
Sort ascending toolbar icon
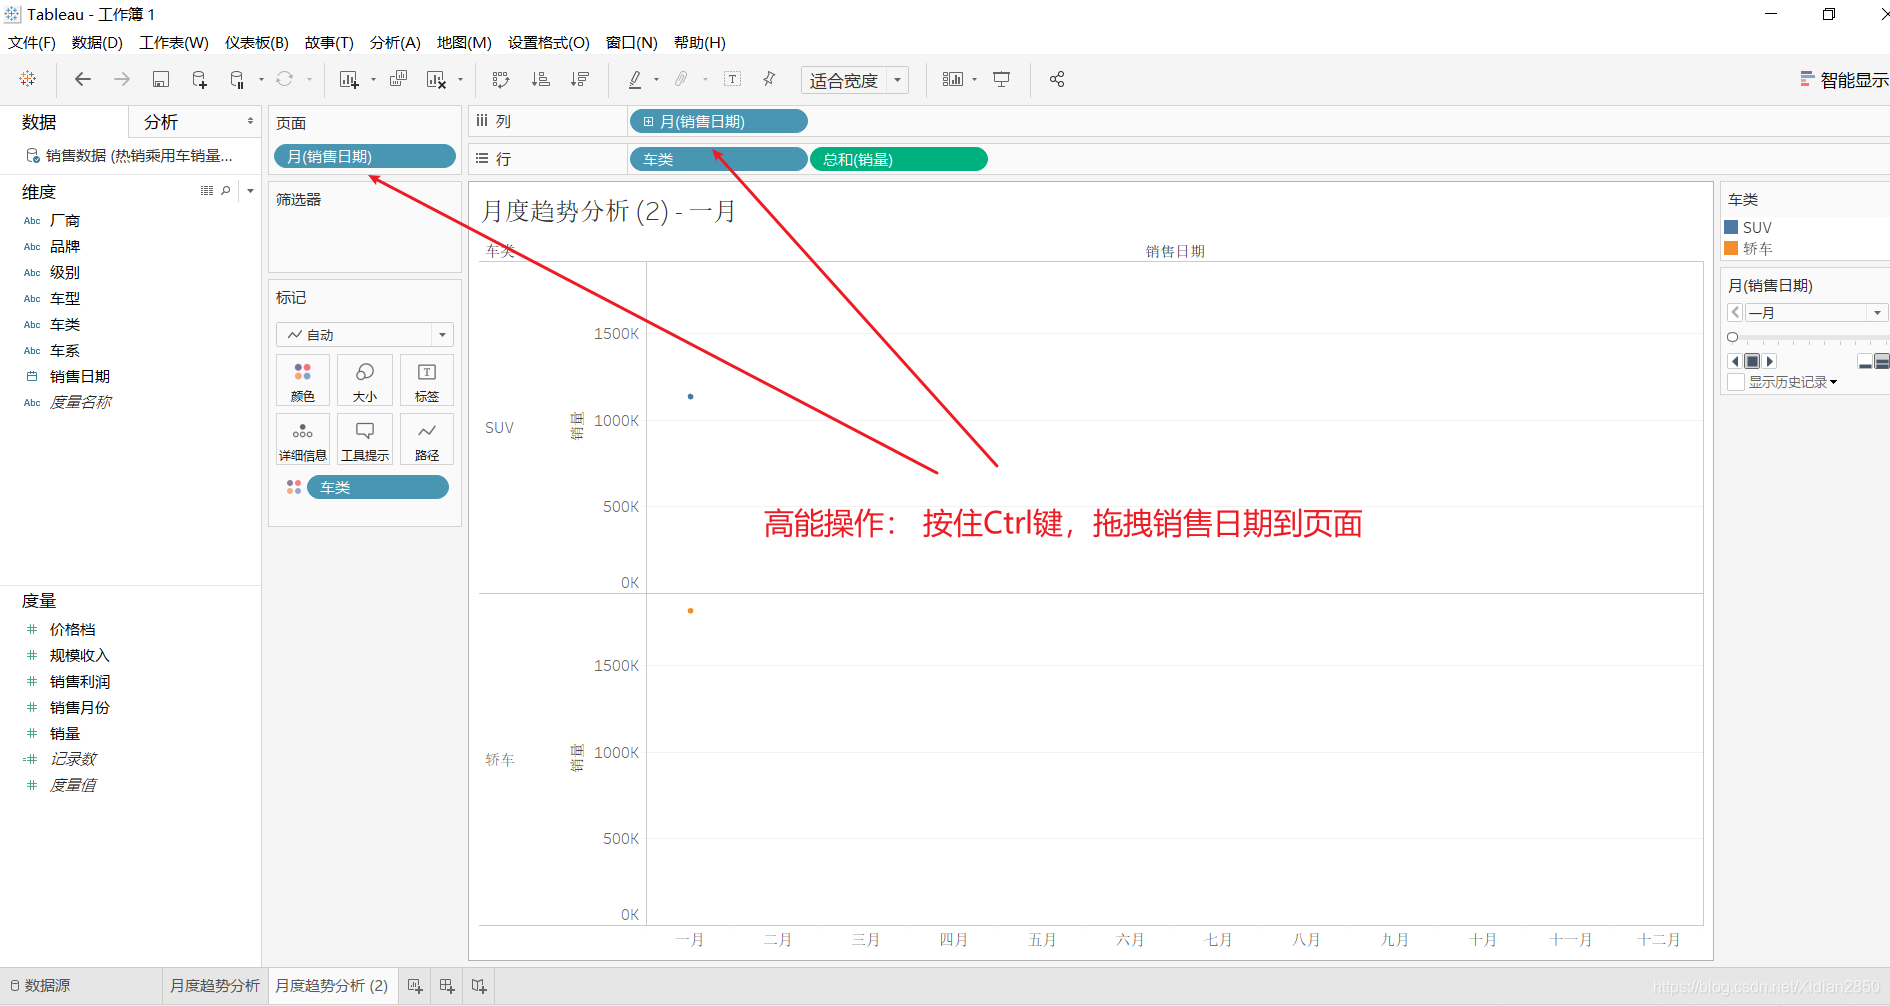point(540,79)
